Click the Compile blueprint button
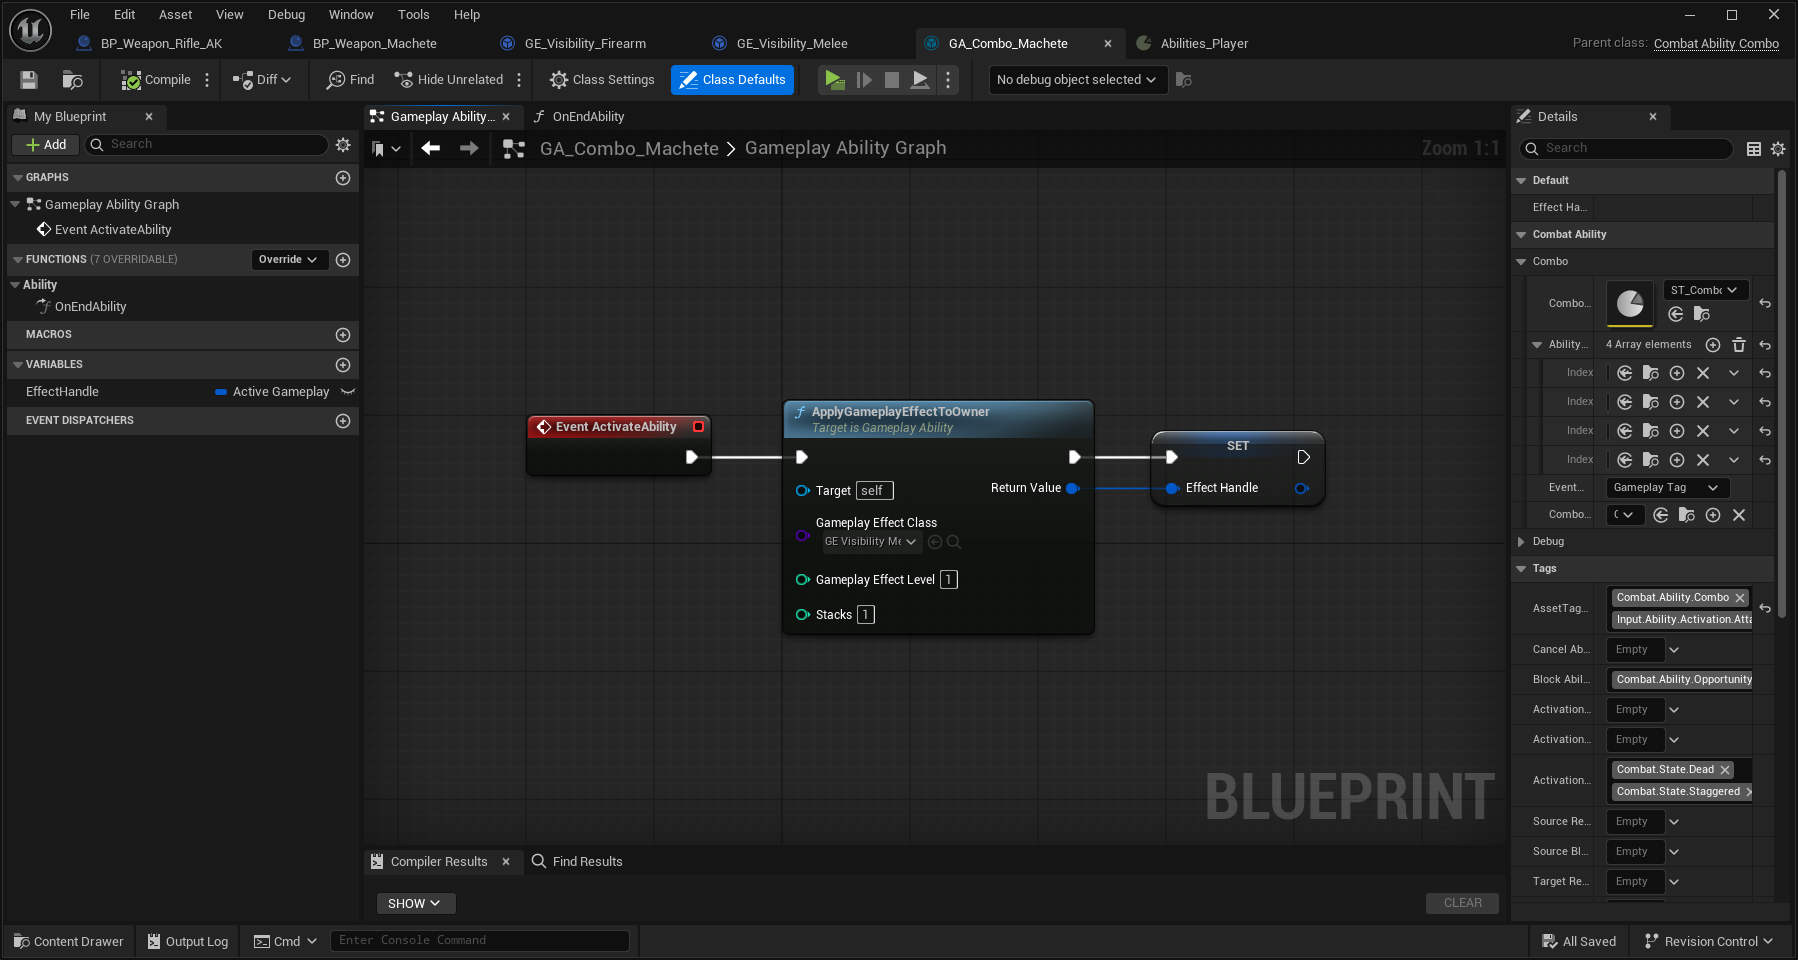The width and height of the screenshot is (1798, 960). coord(156,80)
